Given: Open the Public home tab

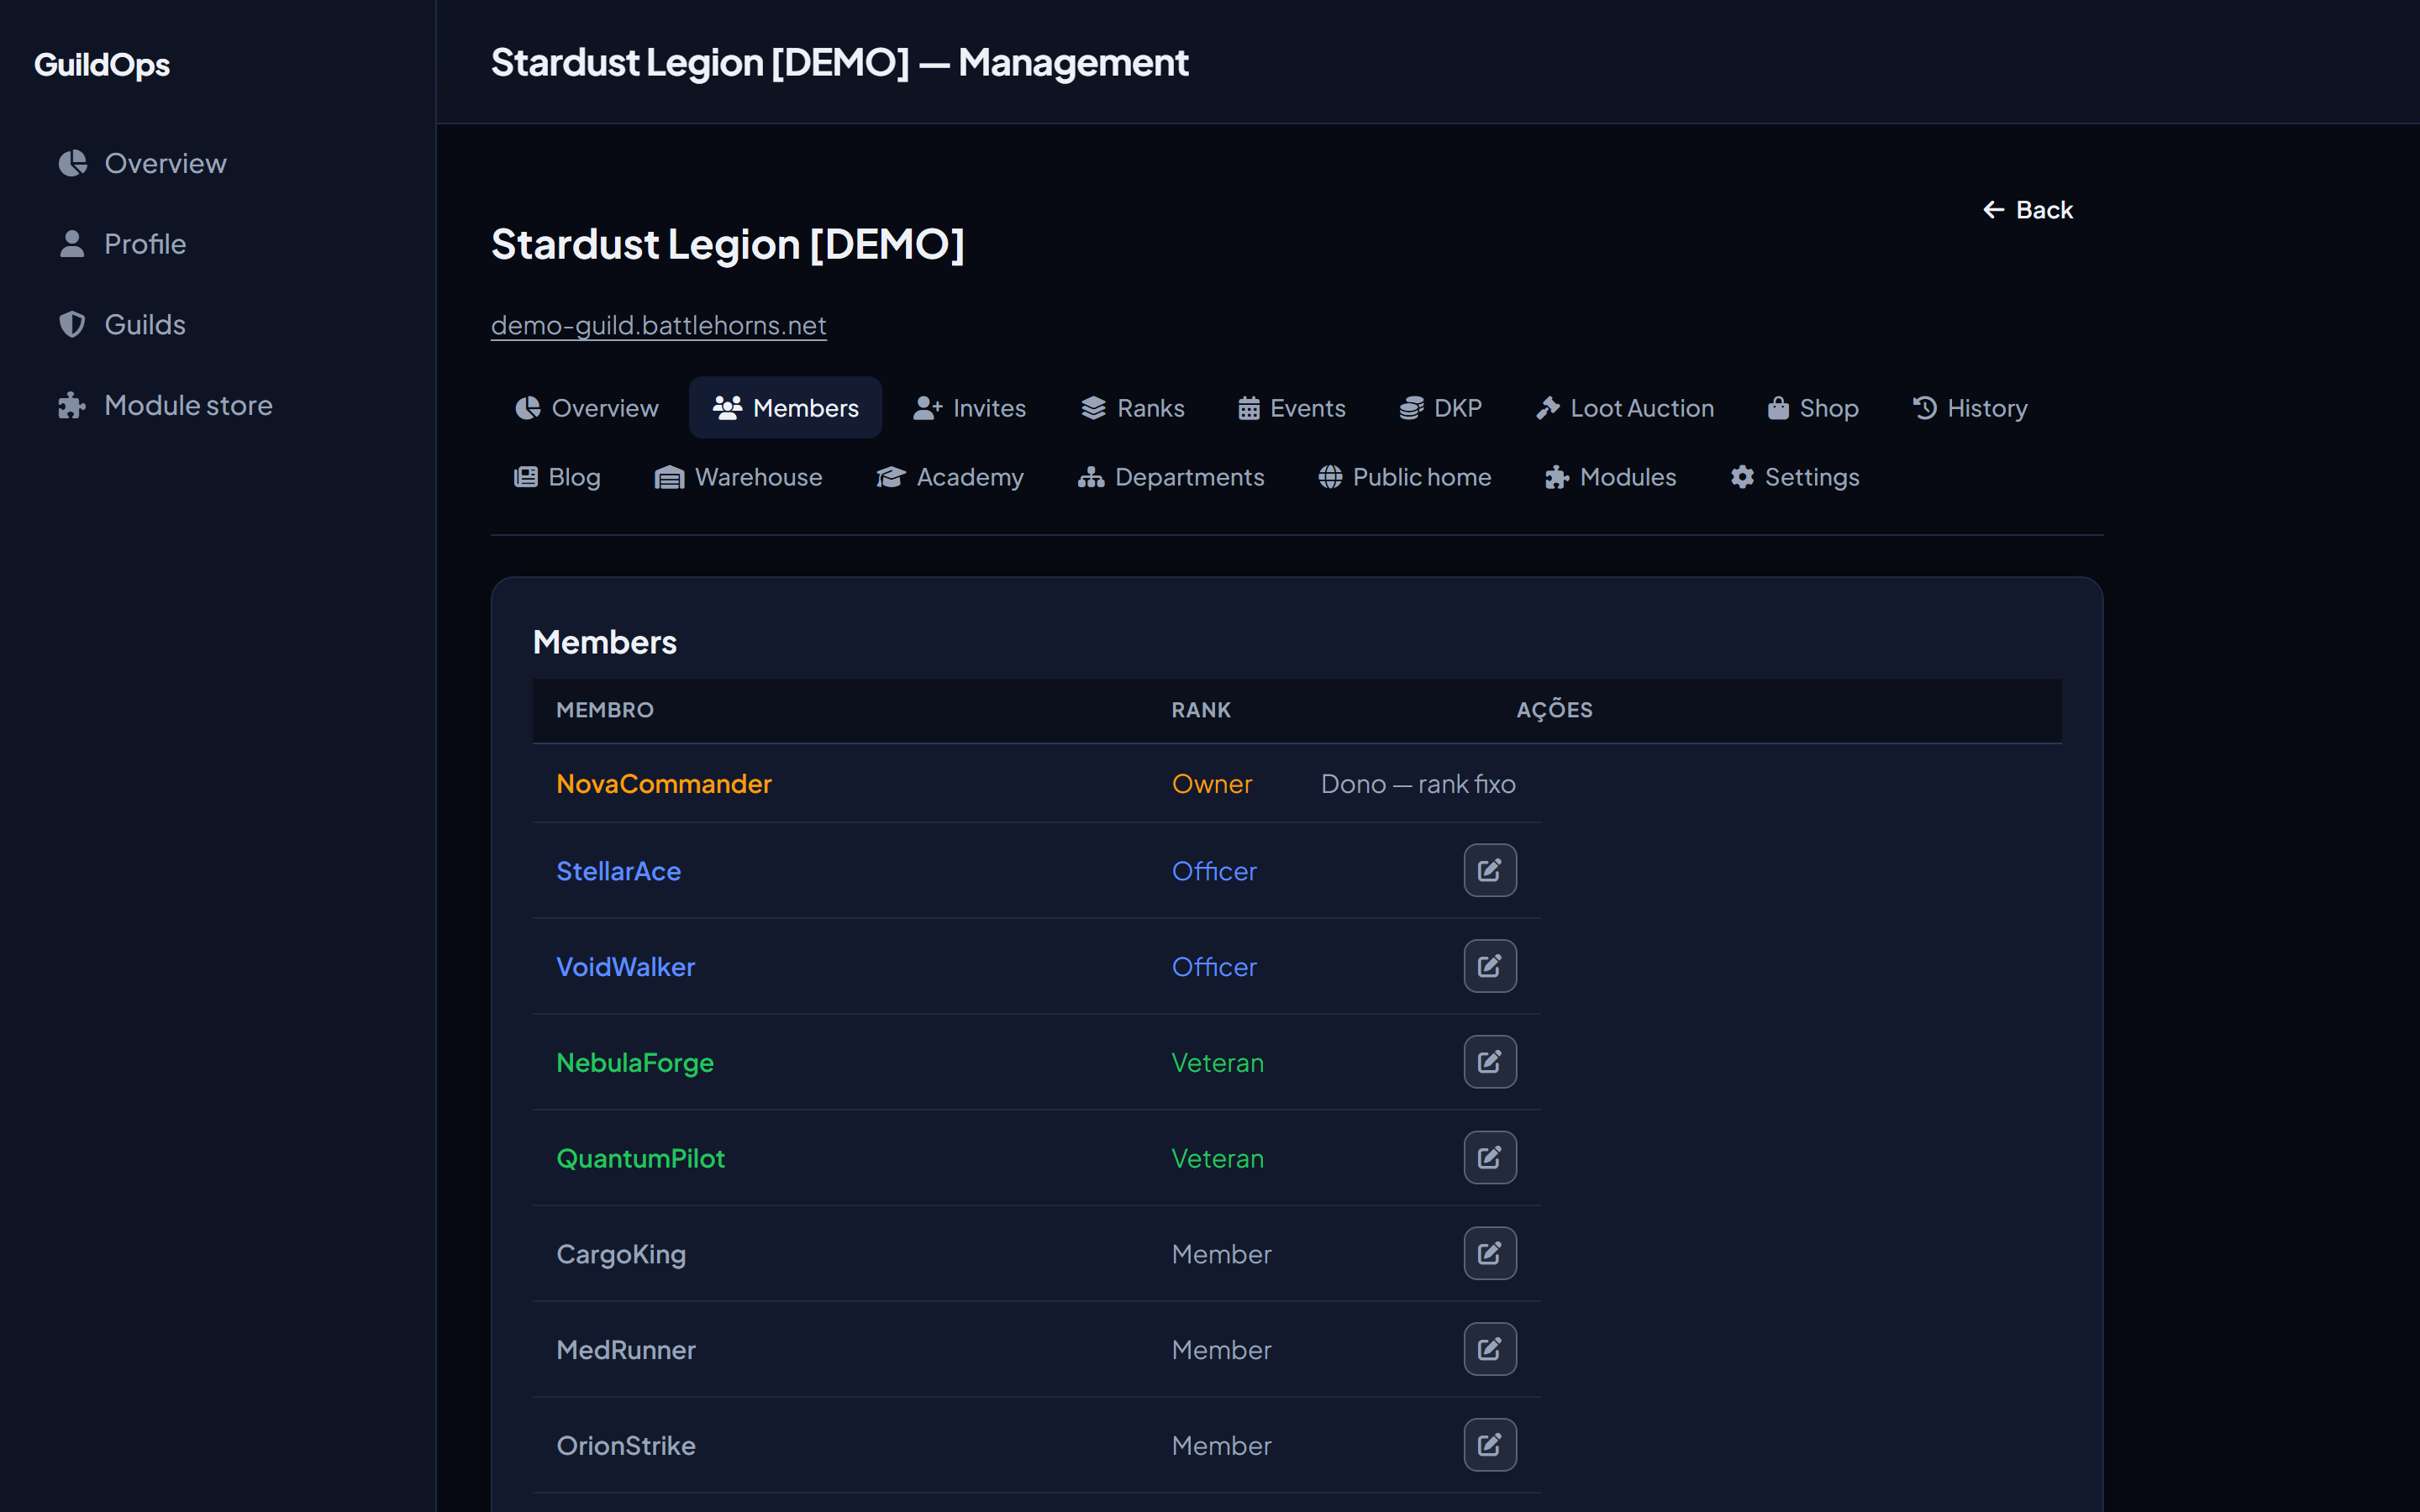Looking at the screenshot, I should coord(1405,477).
